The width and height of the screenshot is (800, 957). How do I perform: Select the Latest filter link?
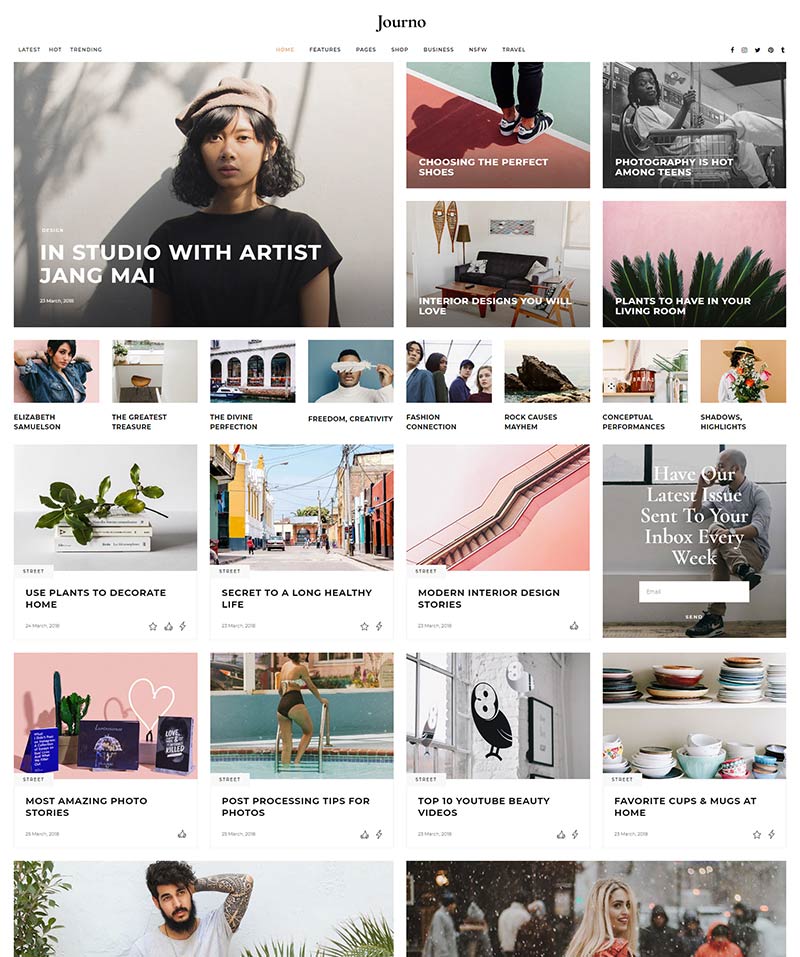[x=29, y=50]
